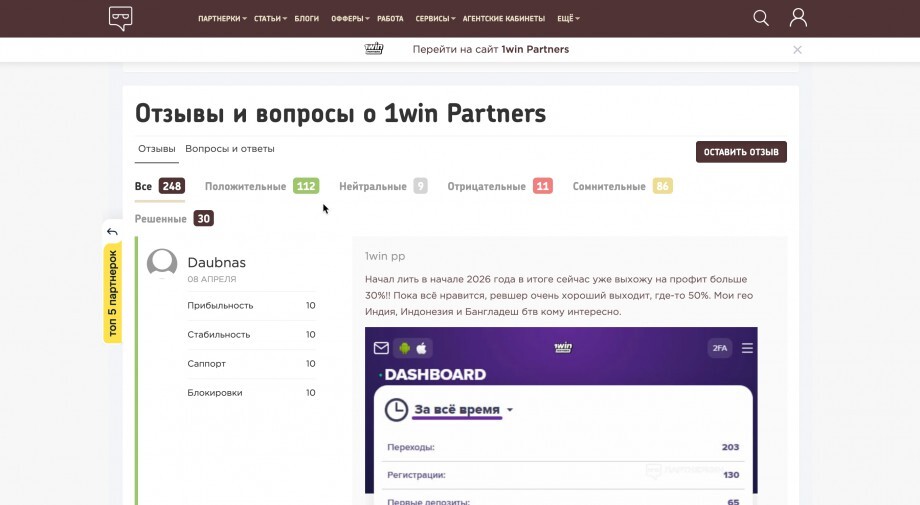Image resolution: width=920 pixels, height=505 pixels.
Task: Open the dashboard screenshot image
Action: coord(561,415)
